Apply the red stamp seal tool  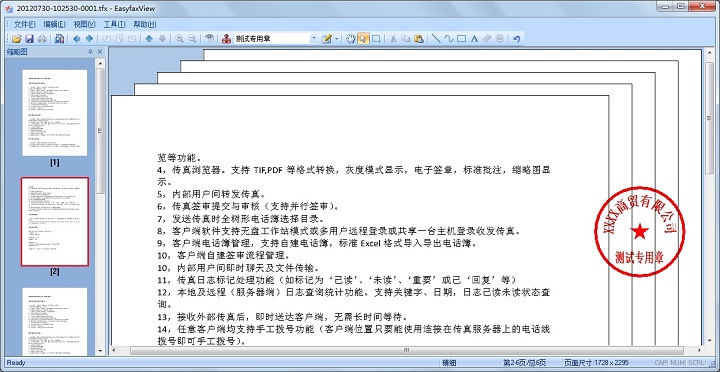pyautogui.click(x=226, y=39)
